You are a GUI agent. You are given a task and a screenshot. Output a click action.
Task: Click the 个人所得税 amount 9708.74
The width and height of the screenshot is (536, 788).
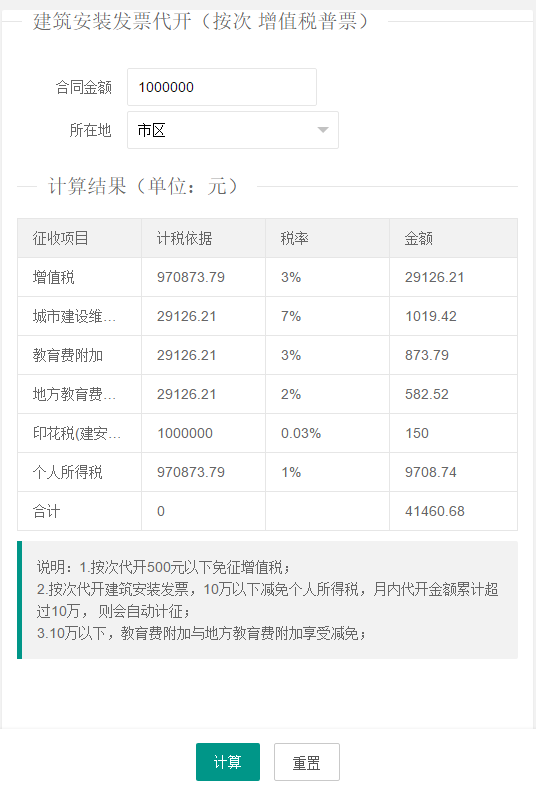click(431, 472)
